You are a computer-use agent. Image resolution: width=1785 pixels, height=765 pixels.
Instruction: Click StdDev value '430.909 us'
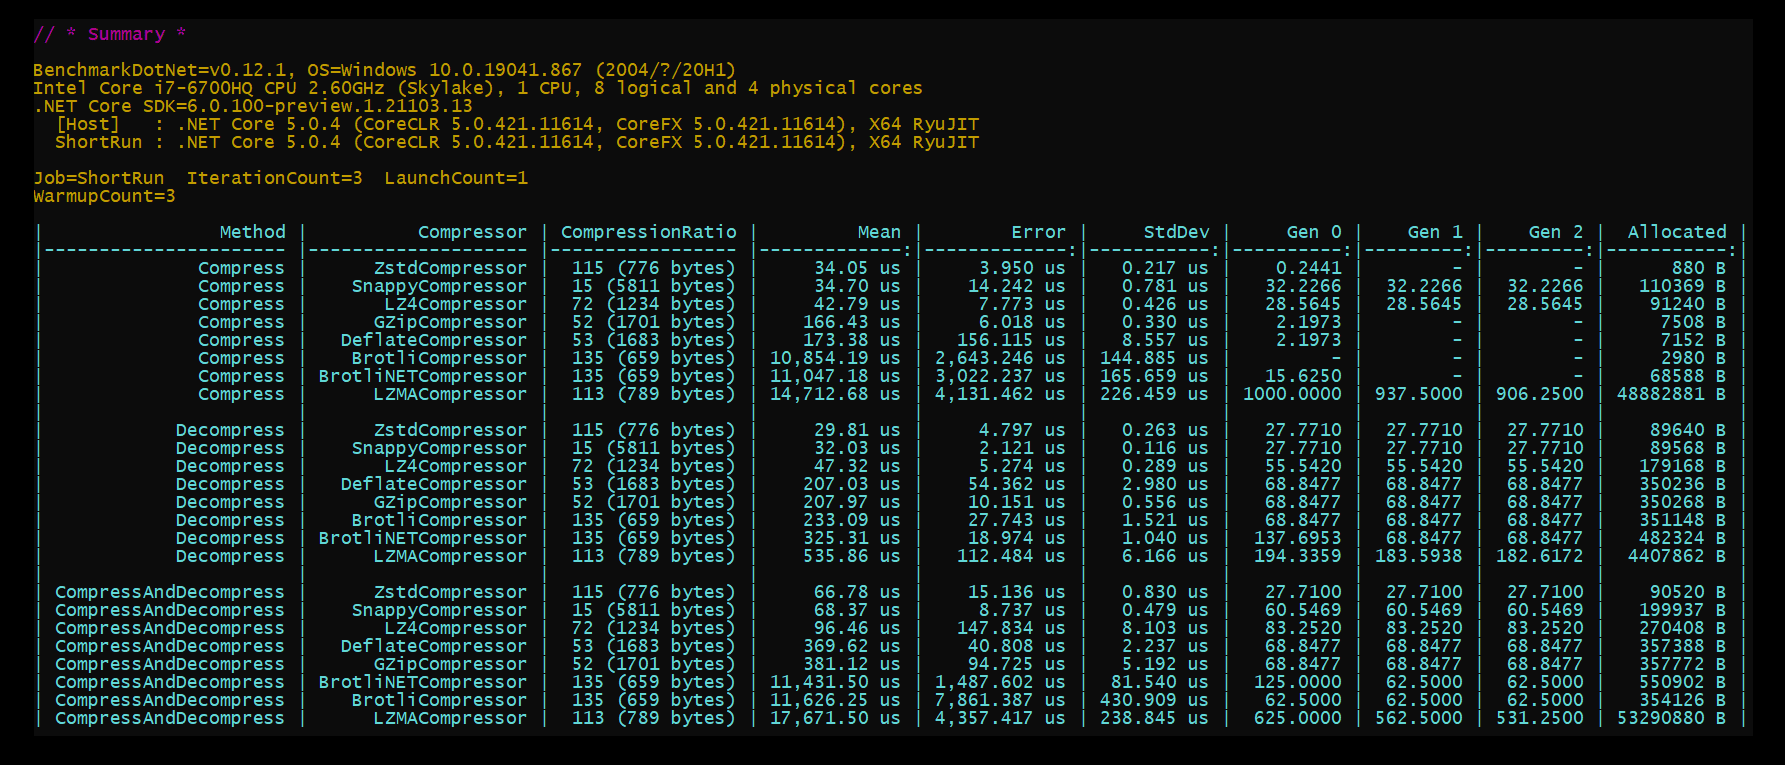[1154, 700]
